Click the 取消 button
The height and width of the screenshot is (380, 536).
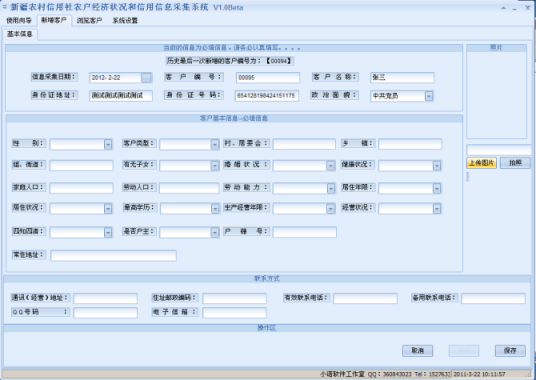pyautogui.click(x=417, y=351)
